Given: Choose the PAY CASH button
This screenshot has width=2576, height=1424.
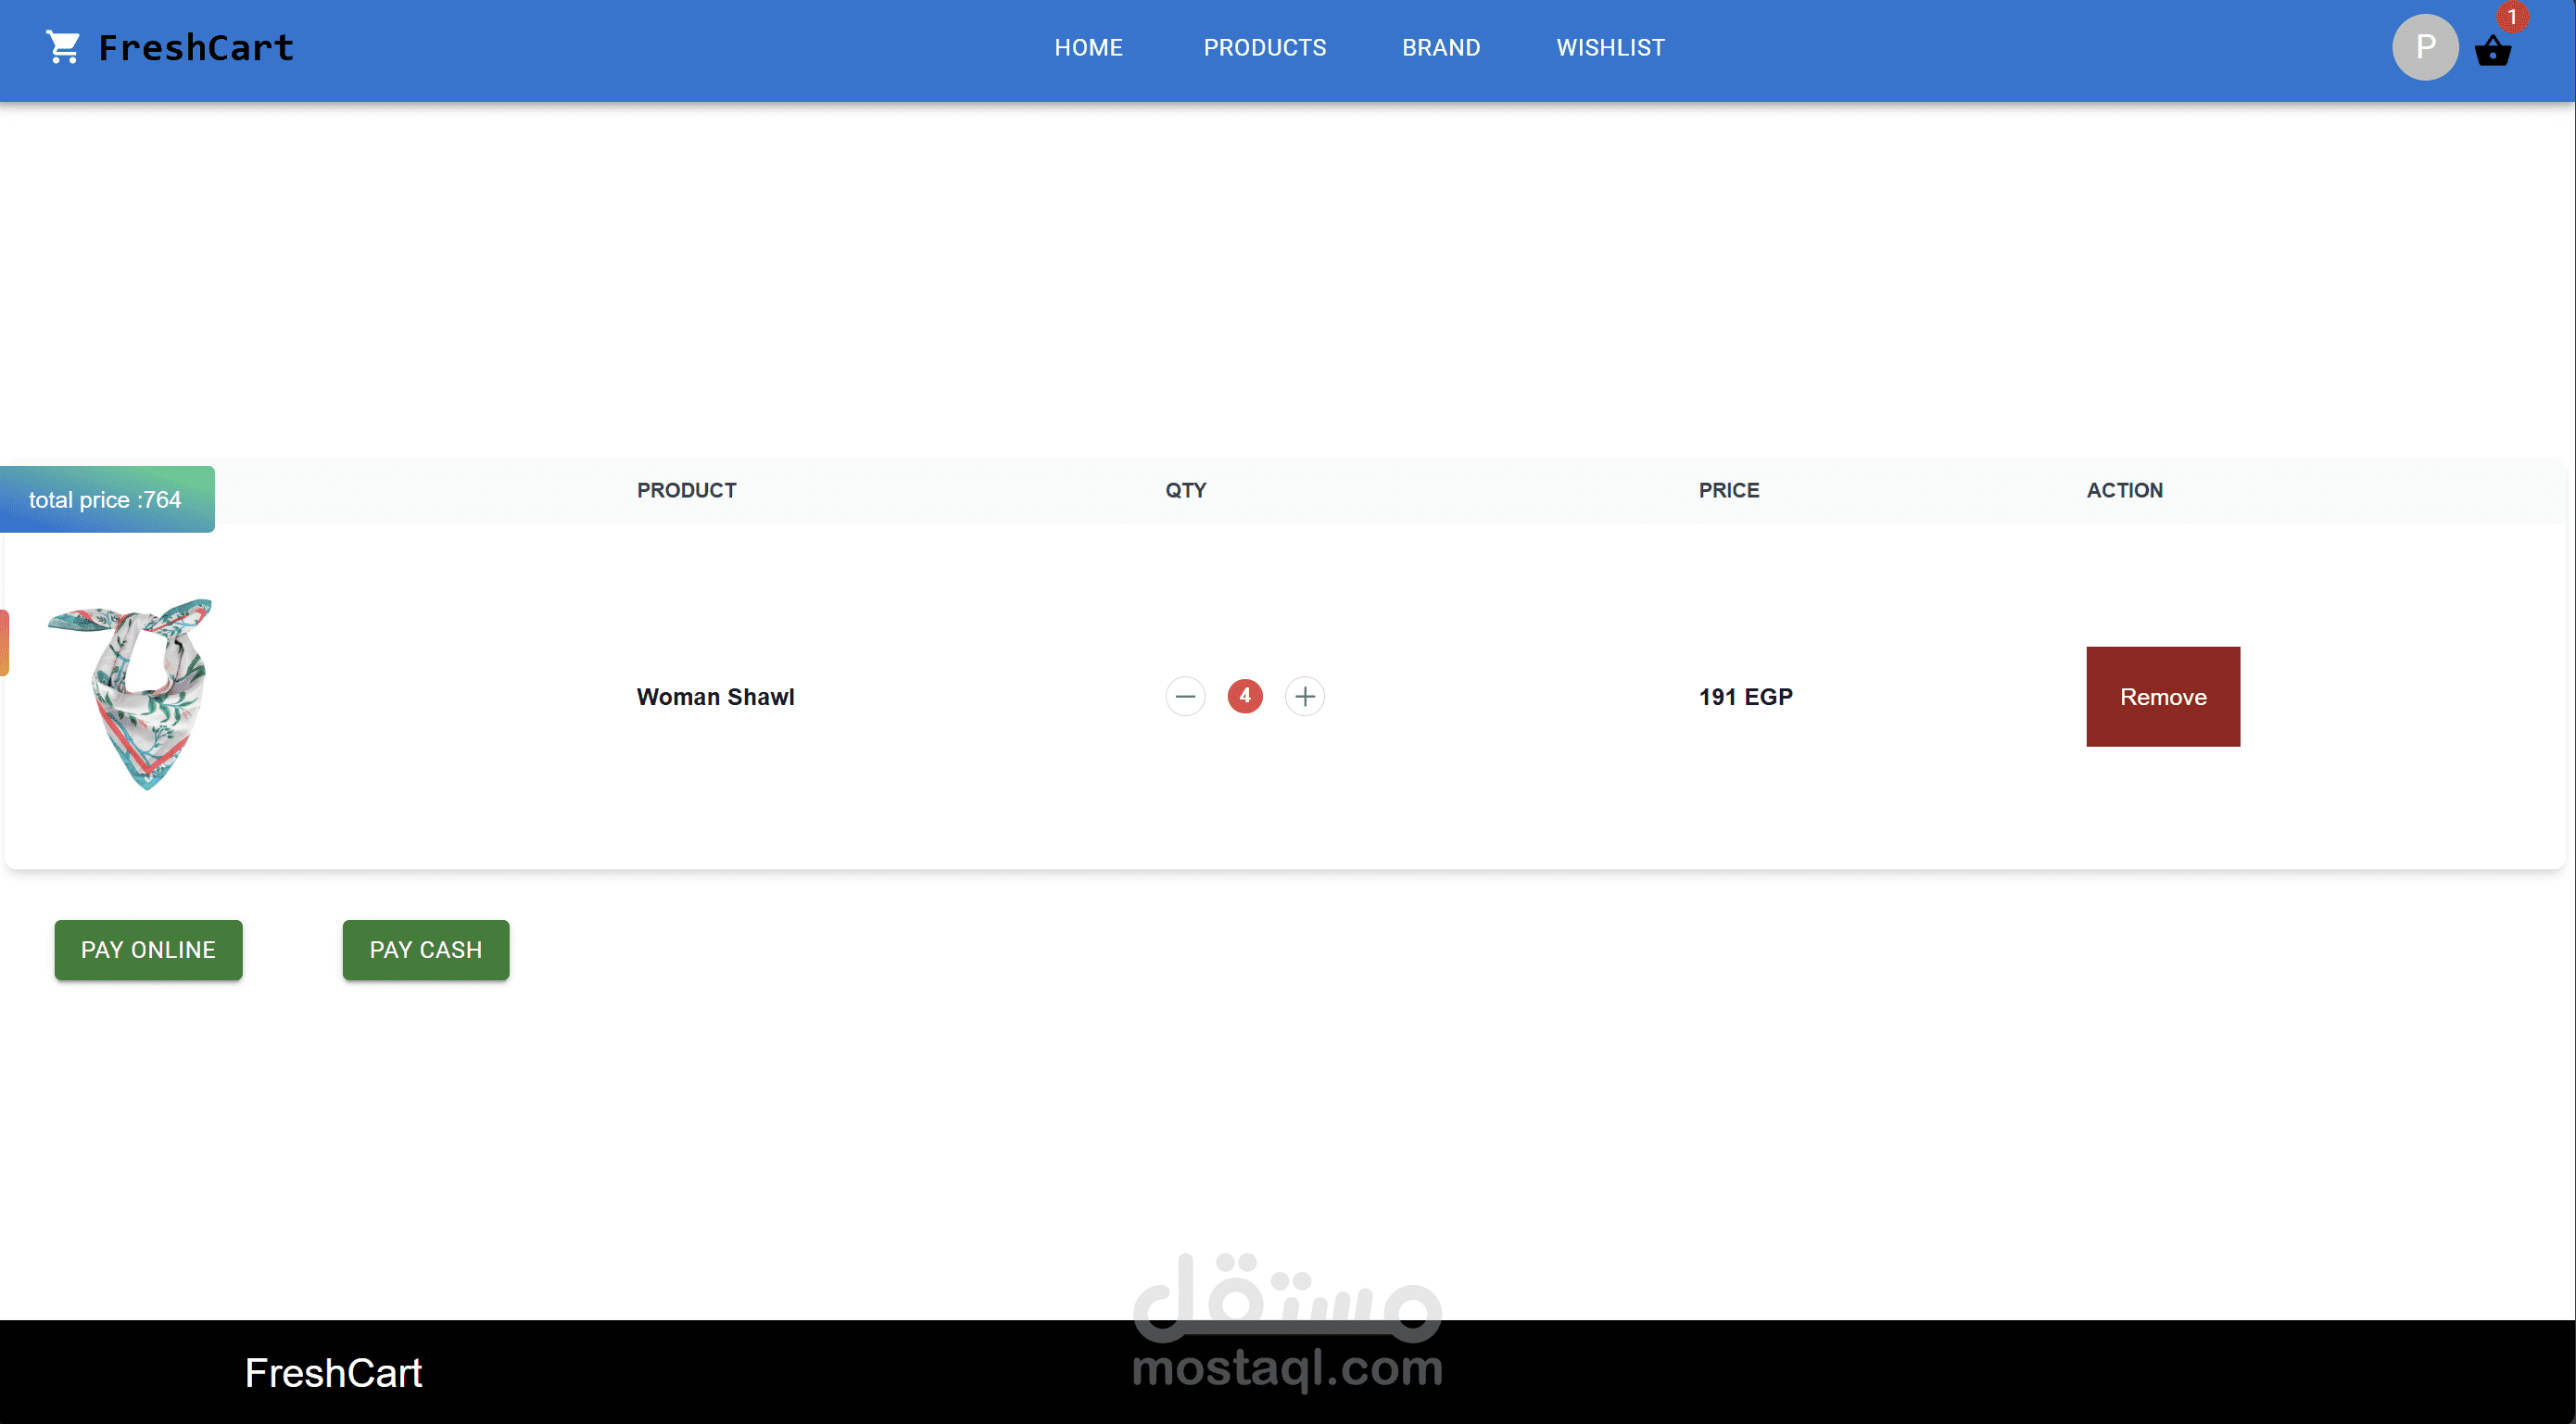Looking at the screenshot, I should click(x=425, y=950).
